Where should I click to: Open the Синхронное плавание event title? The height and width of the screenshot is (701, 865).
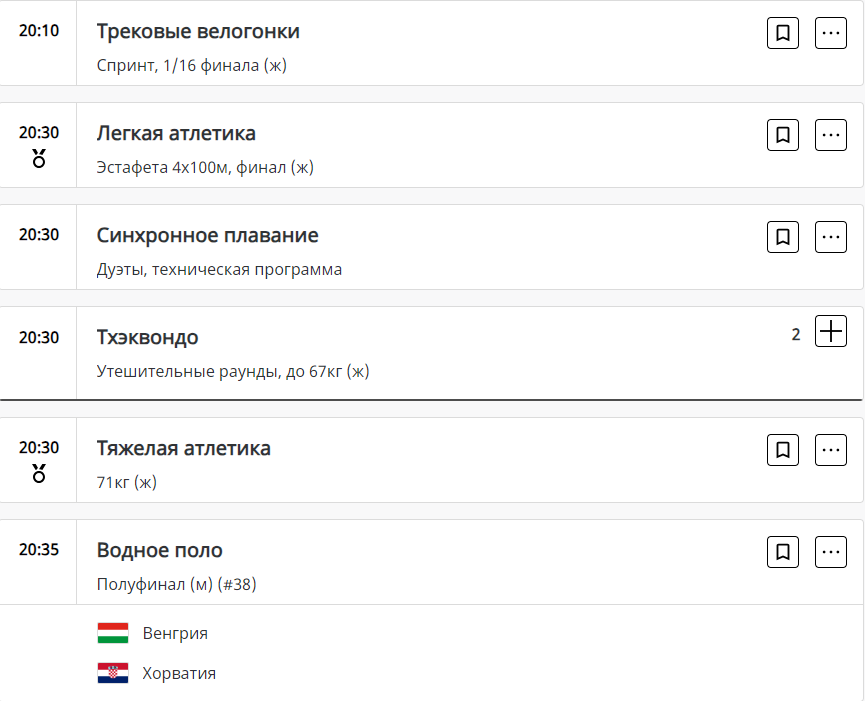click(207, 236)
